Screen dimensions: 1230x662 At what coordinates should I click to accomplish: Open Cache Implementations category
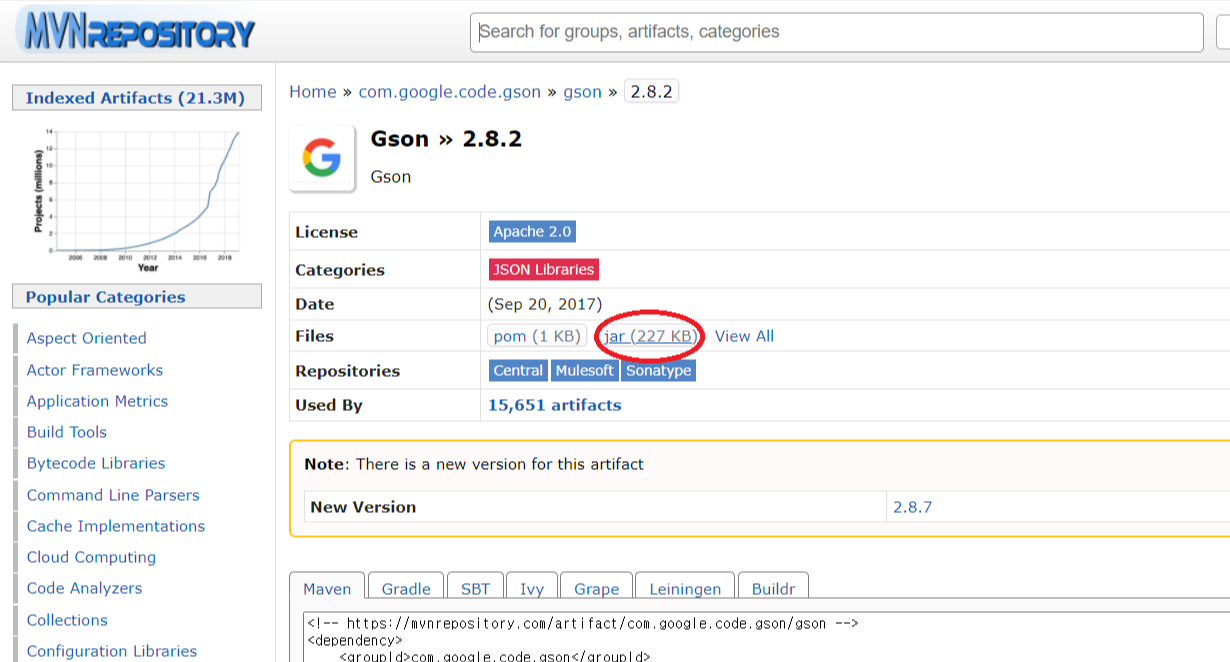(x=115, y=526)
